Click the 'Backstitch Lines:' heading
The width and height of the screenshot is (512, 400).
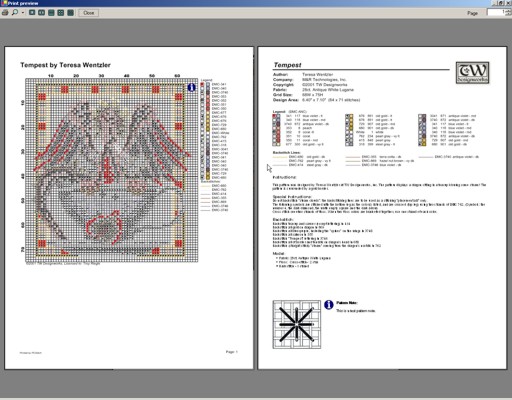tap(286, 152)
